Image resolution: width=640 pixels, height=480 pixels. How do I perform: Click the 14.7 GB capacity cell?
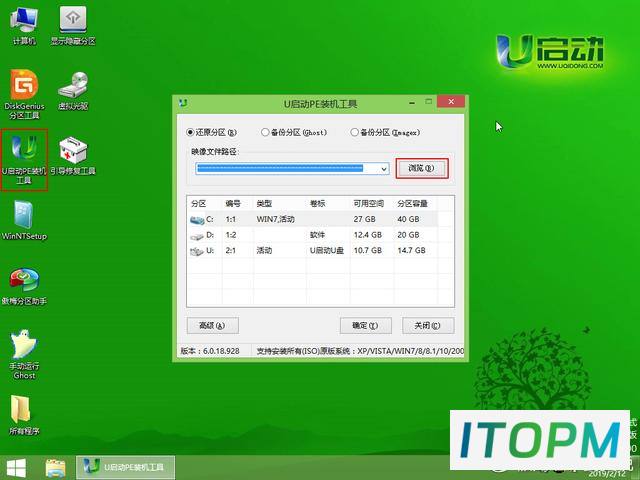[x=411, y=250]
